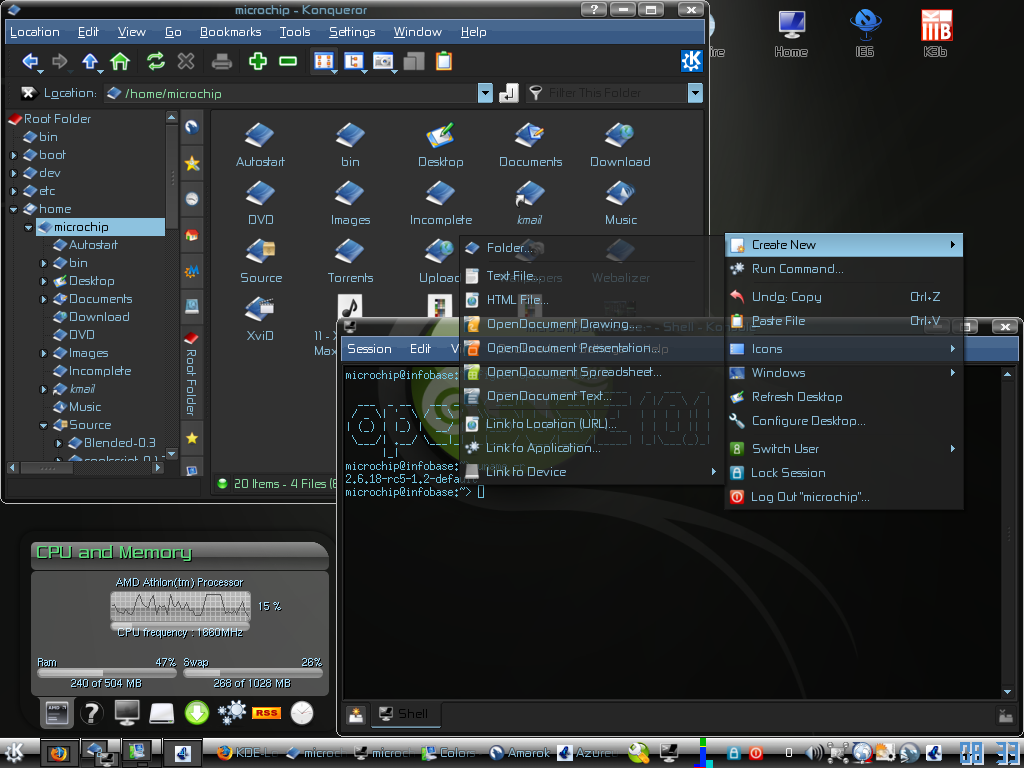The height and width of the screenshot is (768, 1024).
Task: Go up one directory with Up arrow
Action: click(x=89, y=61)
